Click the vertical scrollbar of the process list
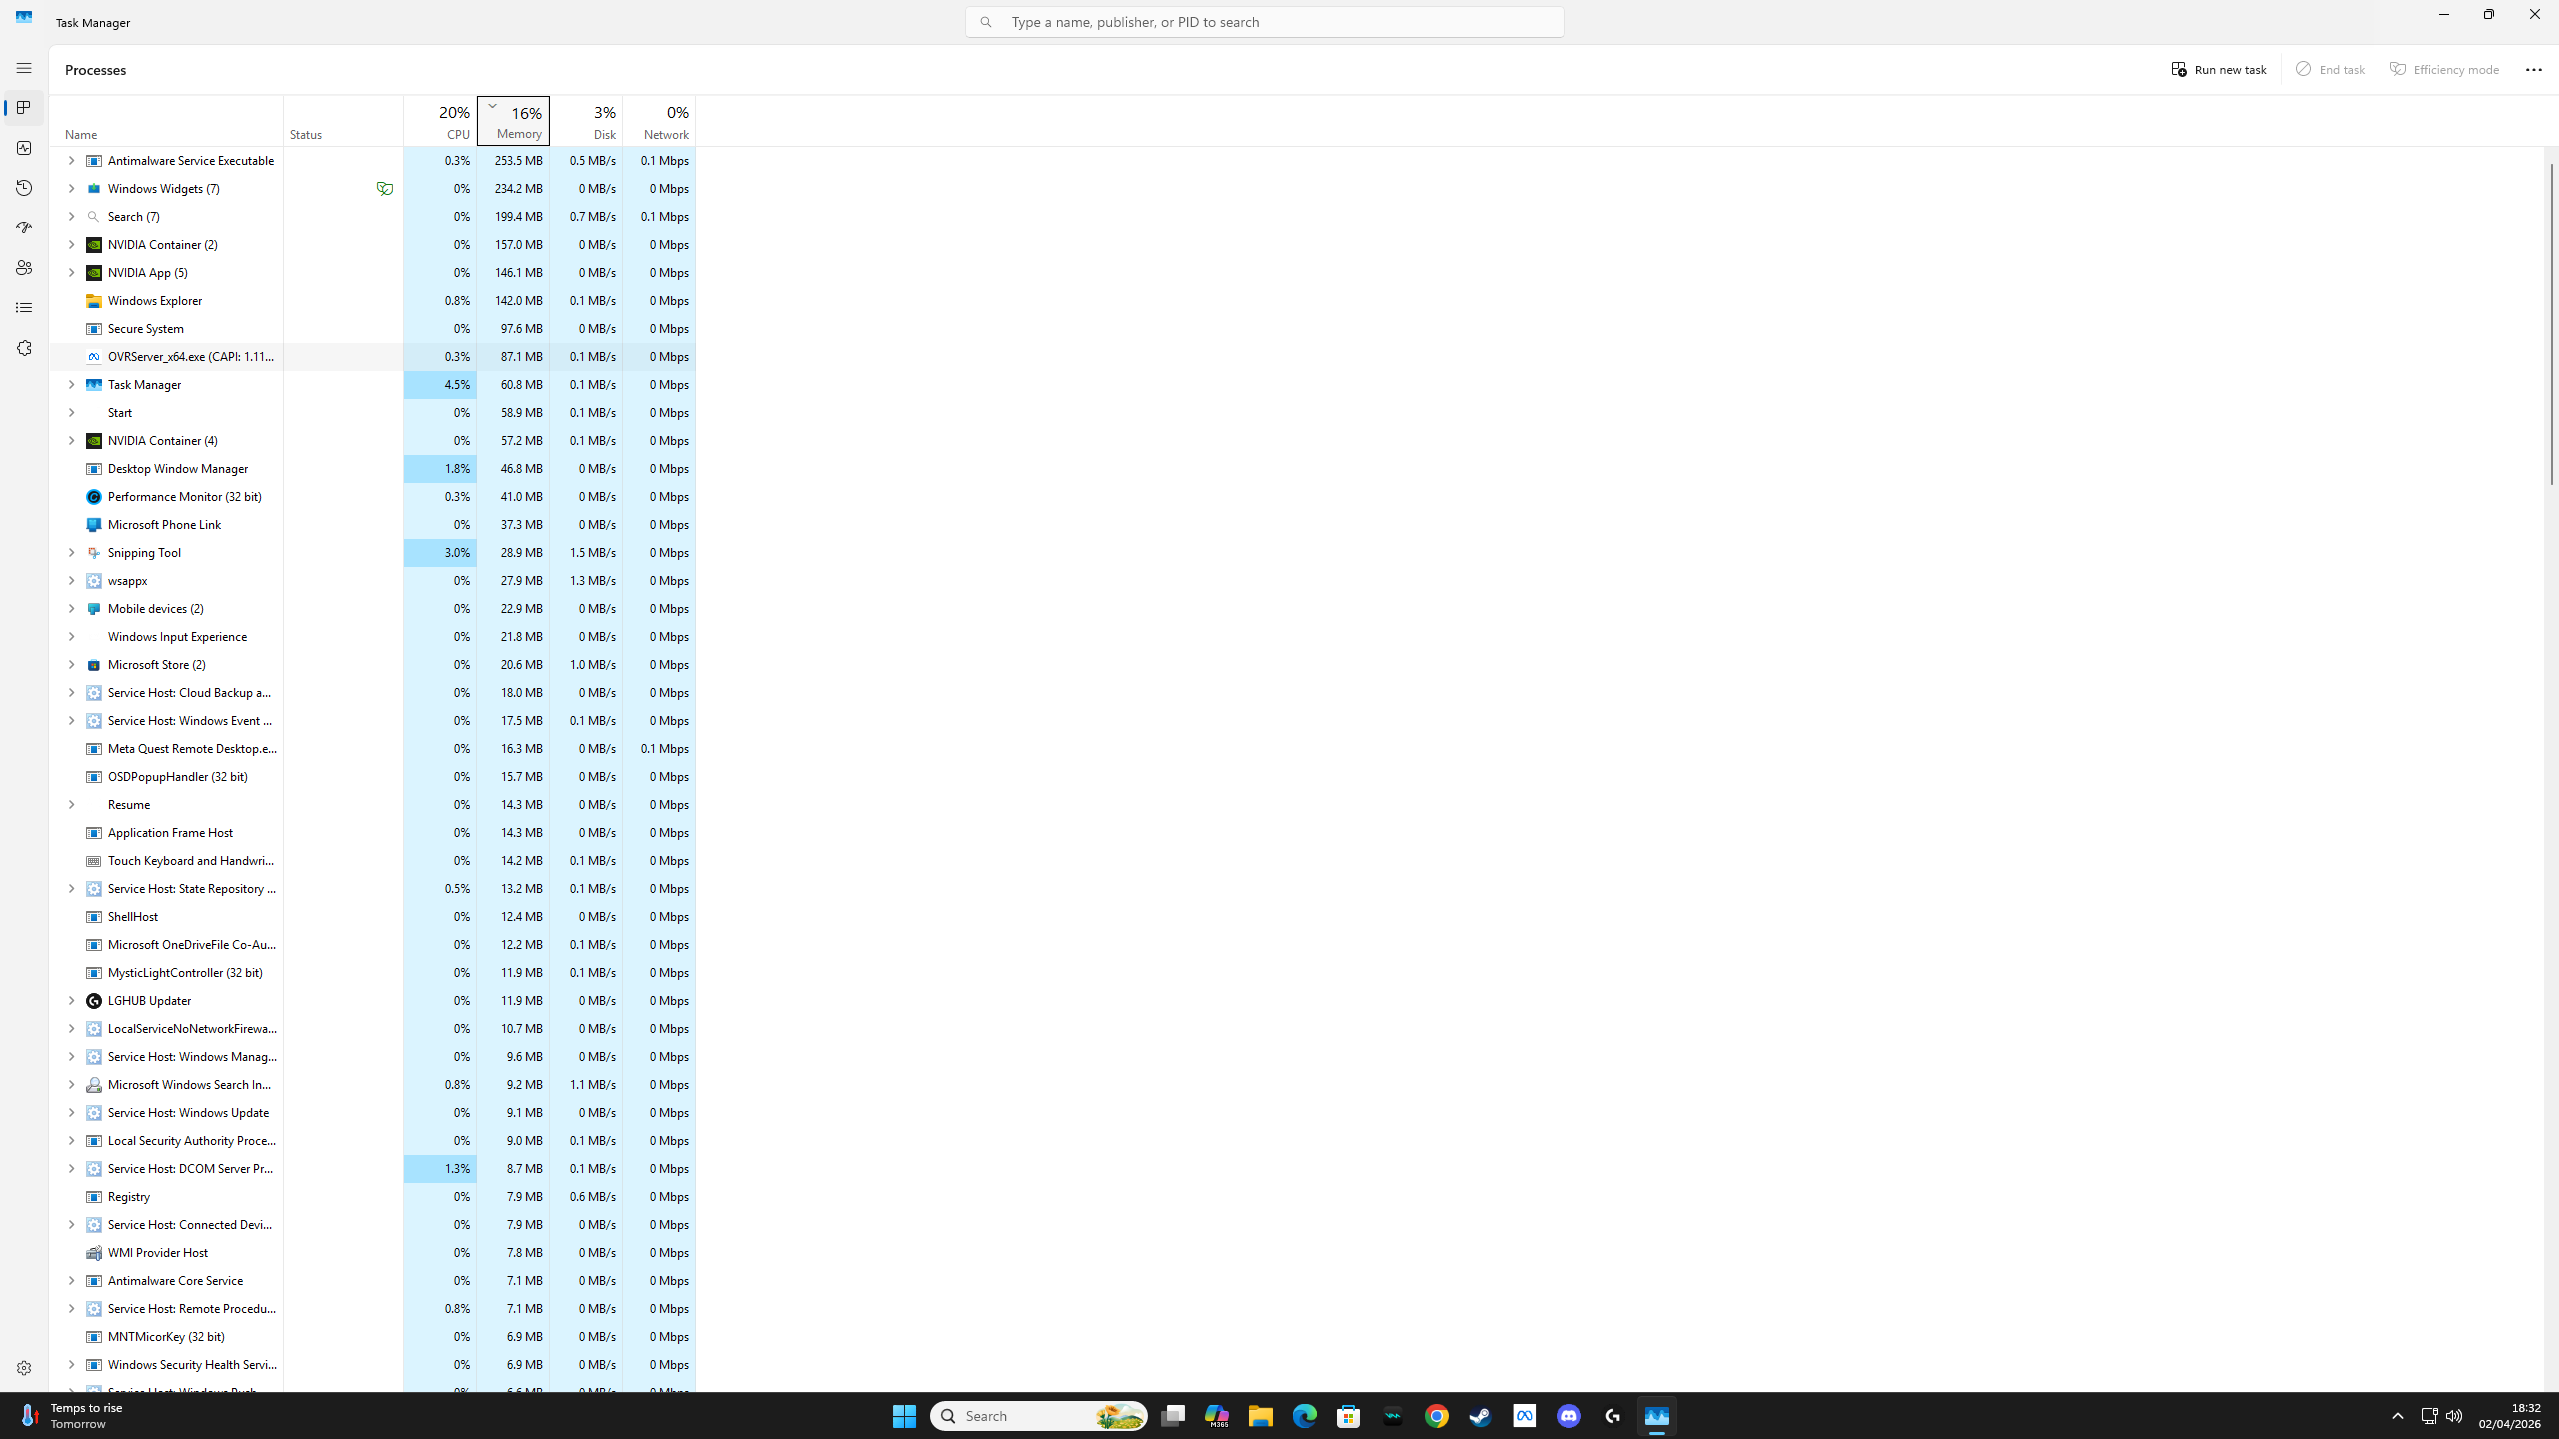Image resolution: width=2559 pixels, height=1439 pixels. pyautogui.click(x=2551, y=325)
